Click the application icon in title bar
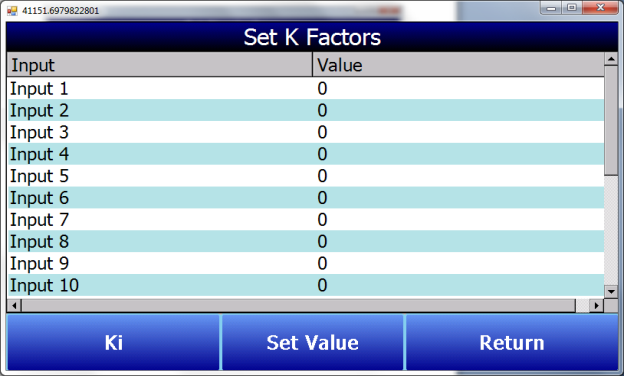 coord(12,11)
